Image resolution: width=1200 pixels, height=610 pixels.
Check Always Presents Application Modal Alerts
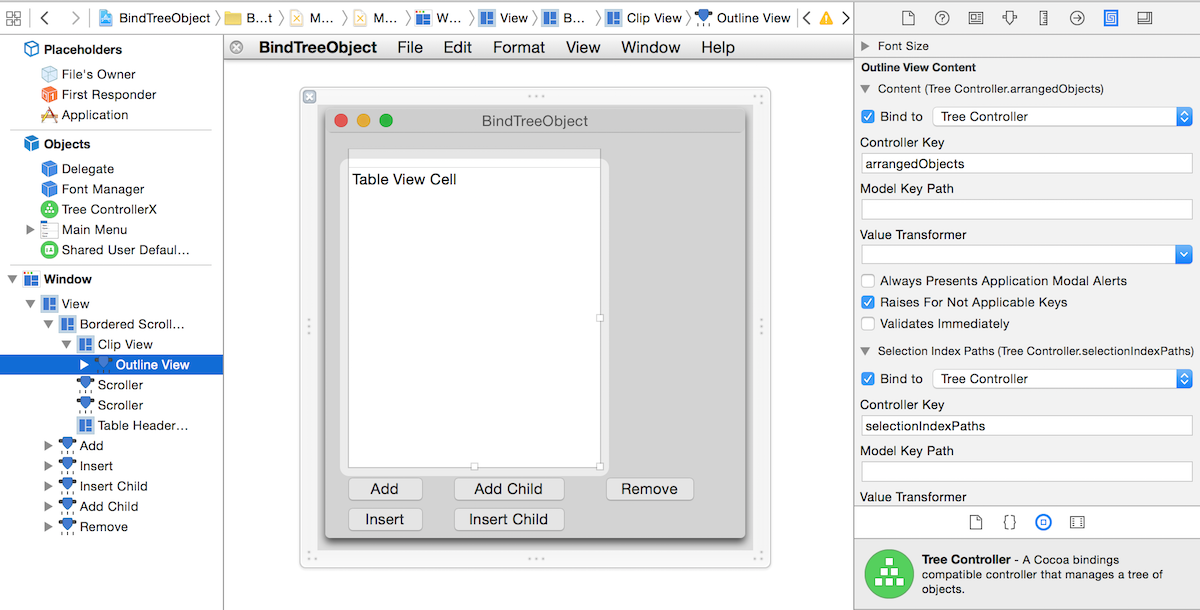[x=867, y=281]
